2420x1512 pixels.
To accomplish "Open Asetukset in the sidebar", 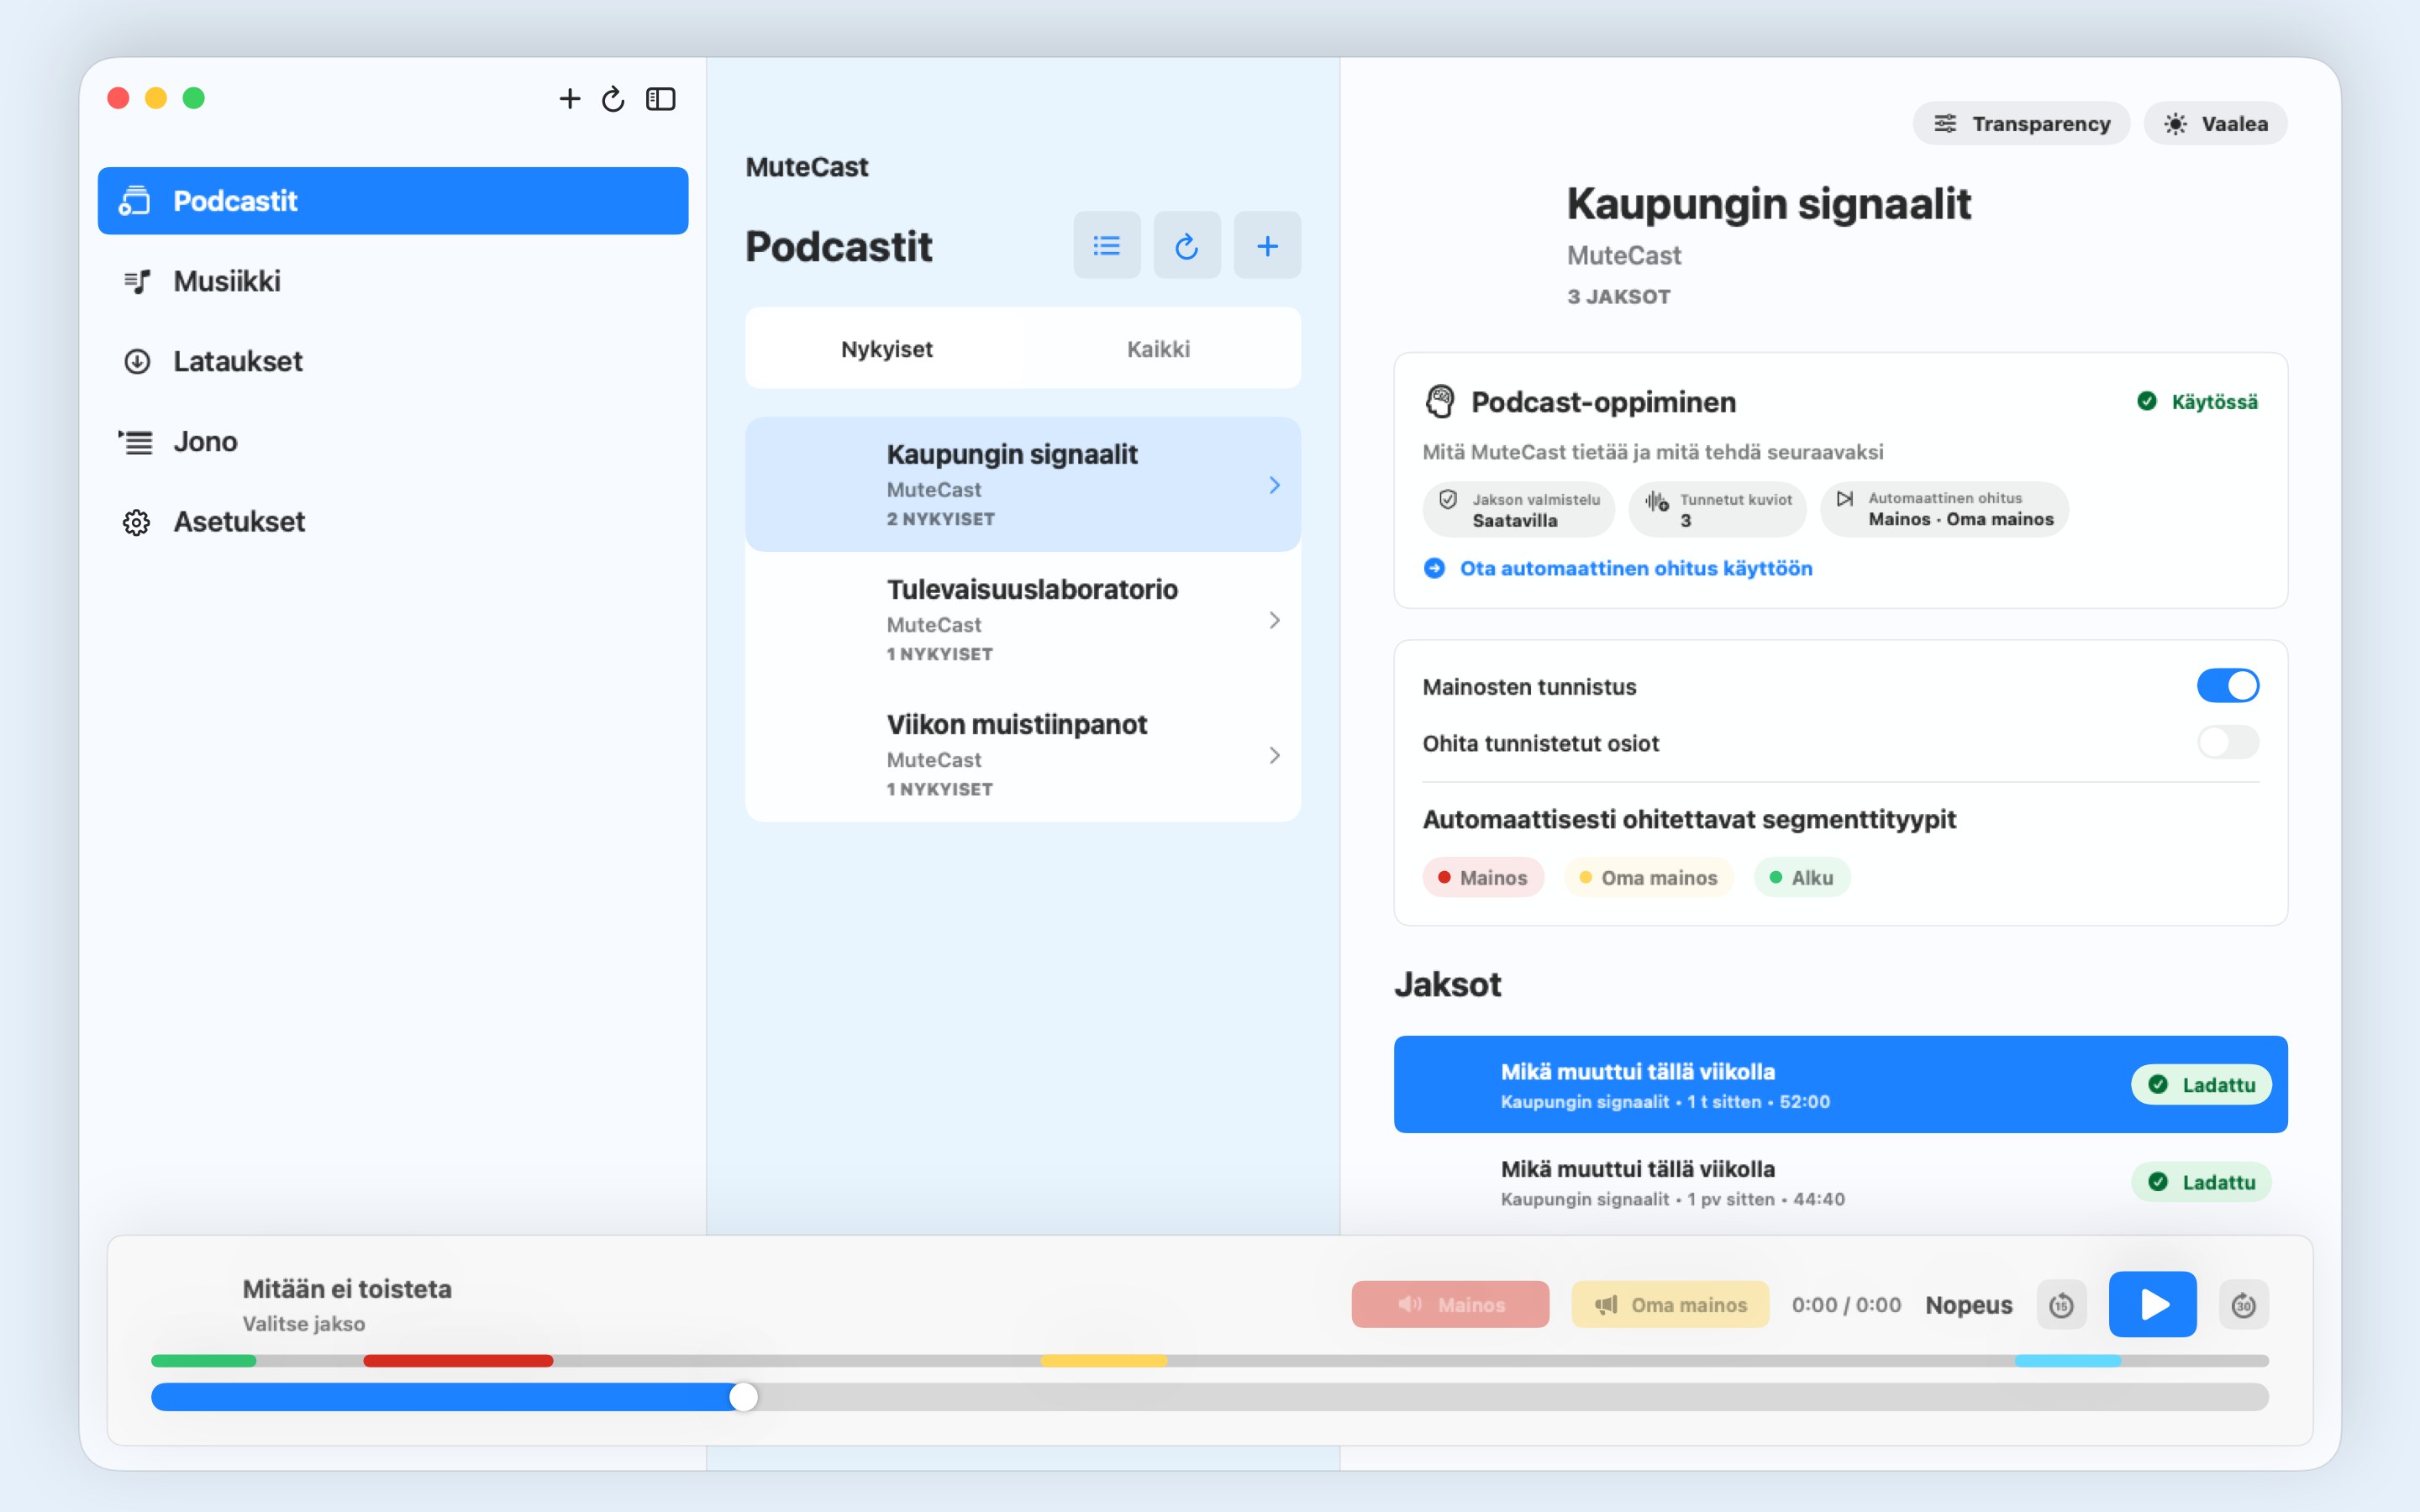I will (x=393, y=521).
